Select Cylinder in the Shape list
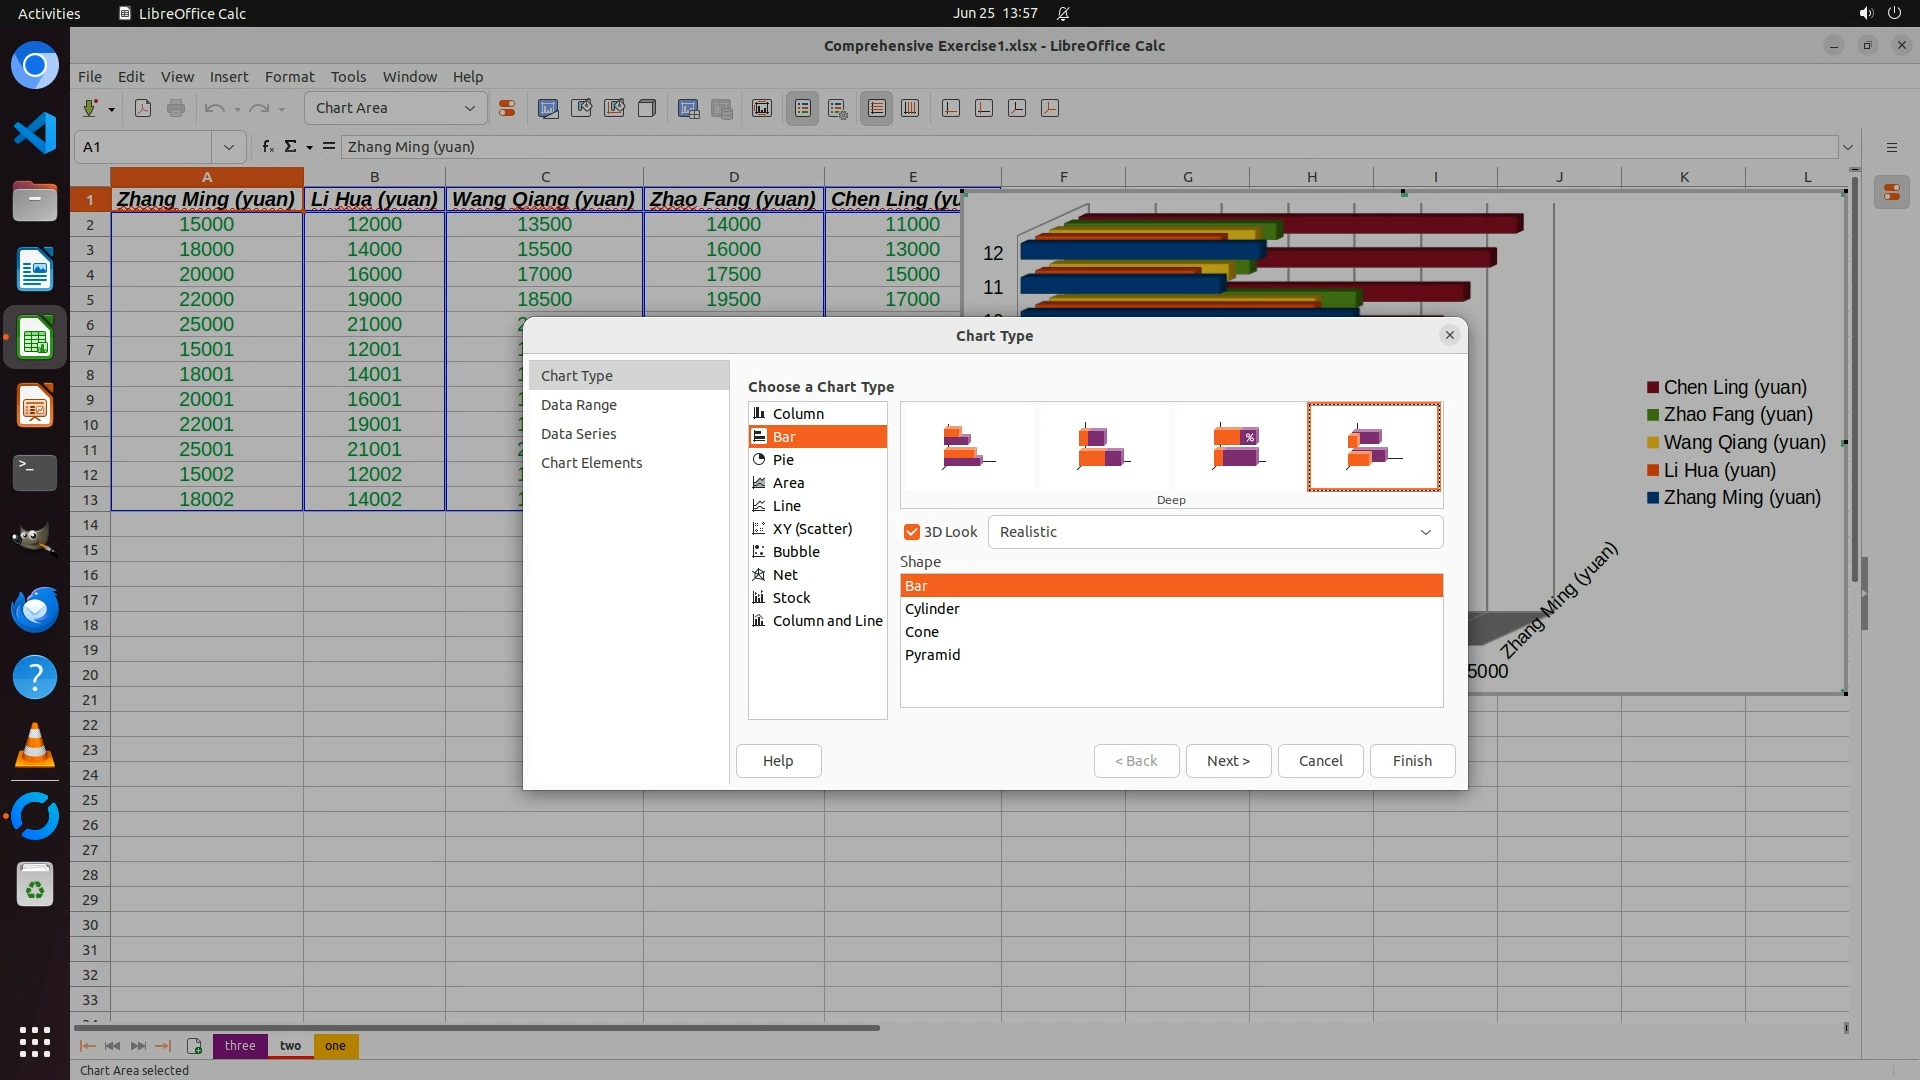 pyautogui.click(x=932, y=609)
